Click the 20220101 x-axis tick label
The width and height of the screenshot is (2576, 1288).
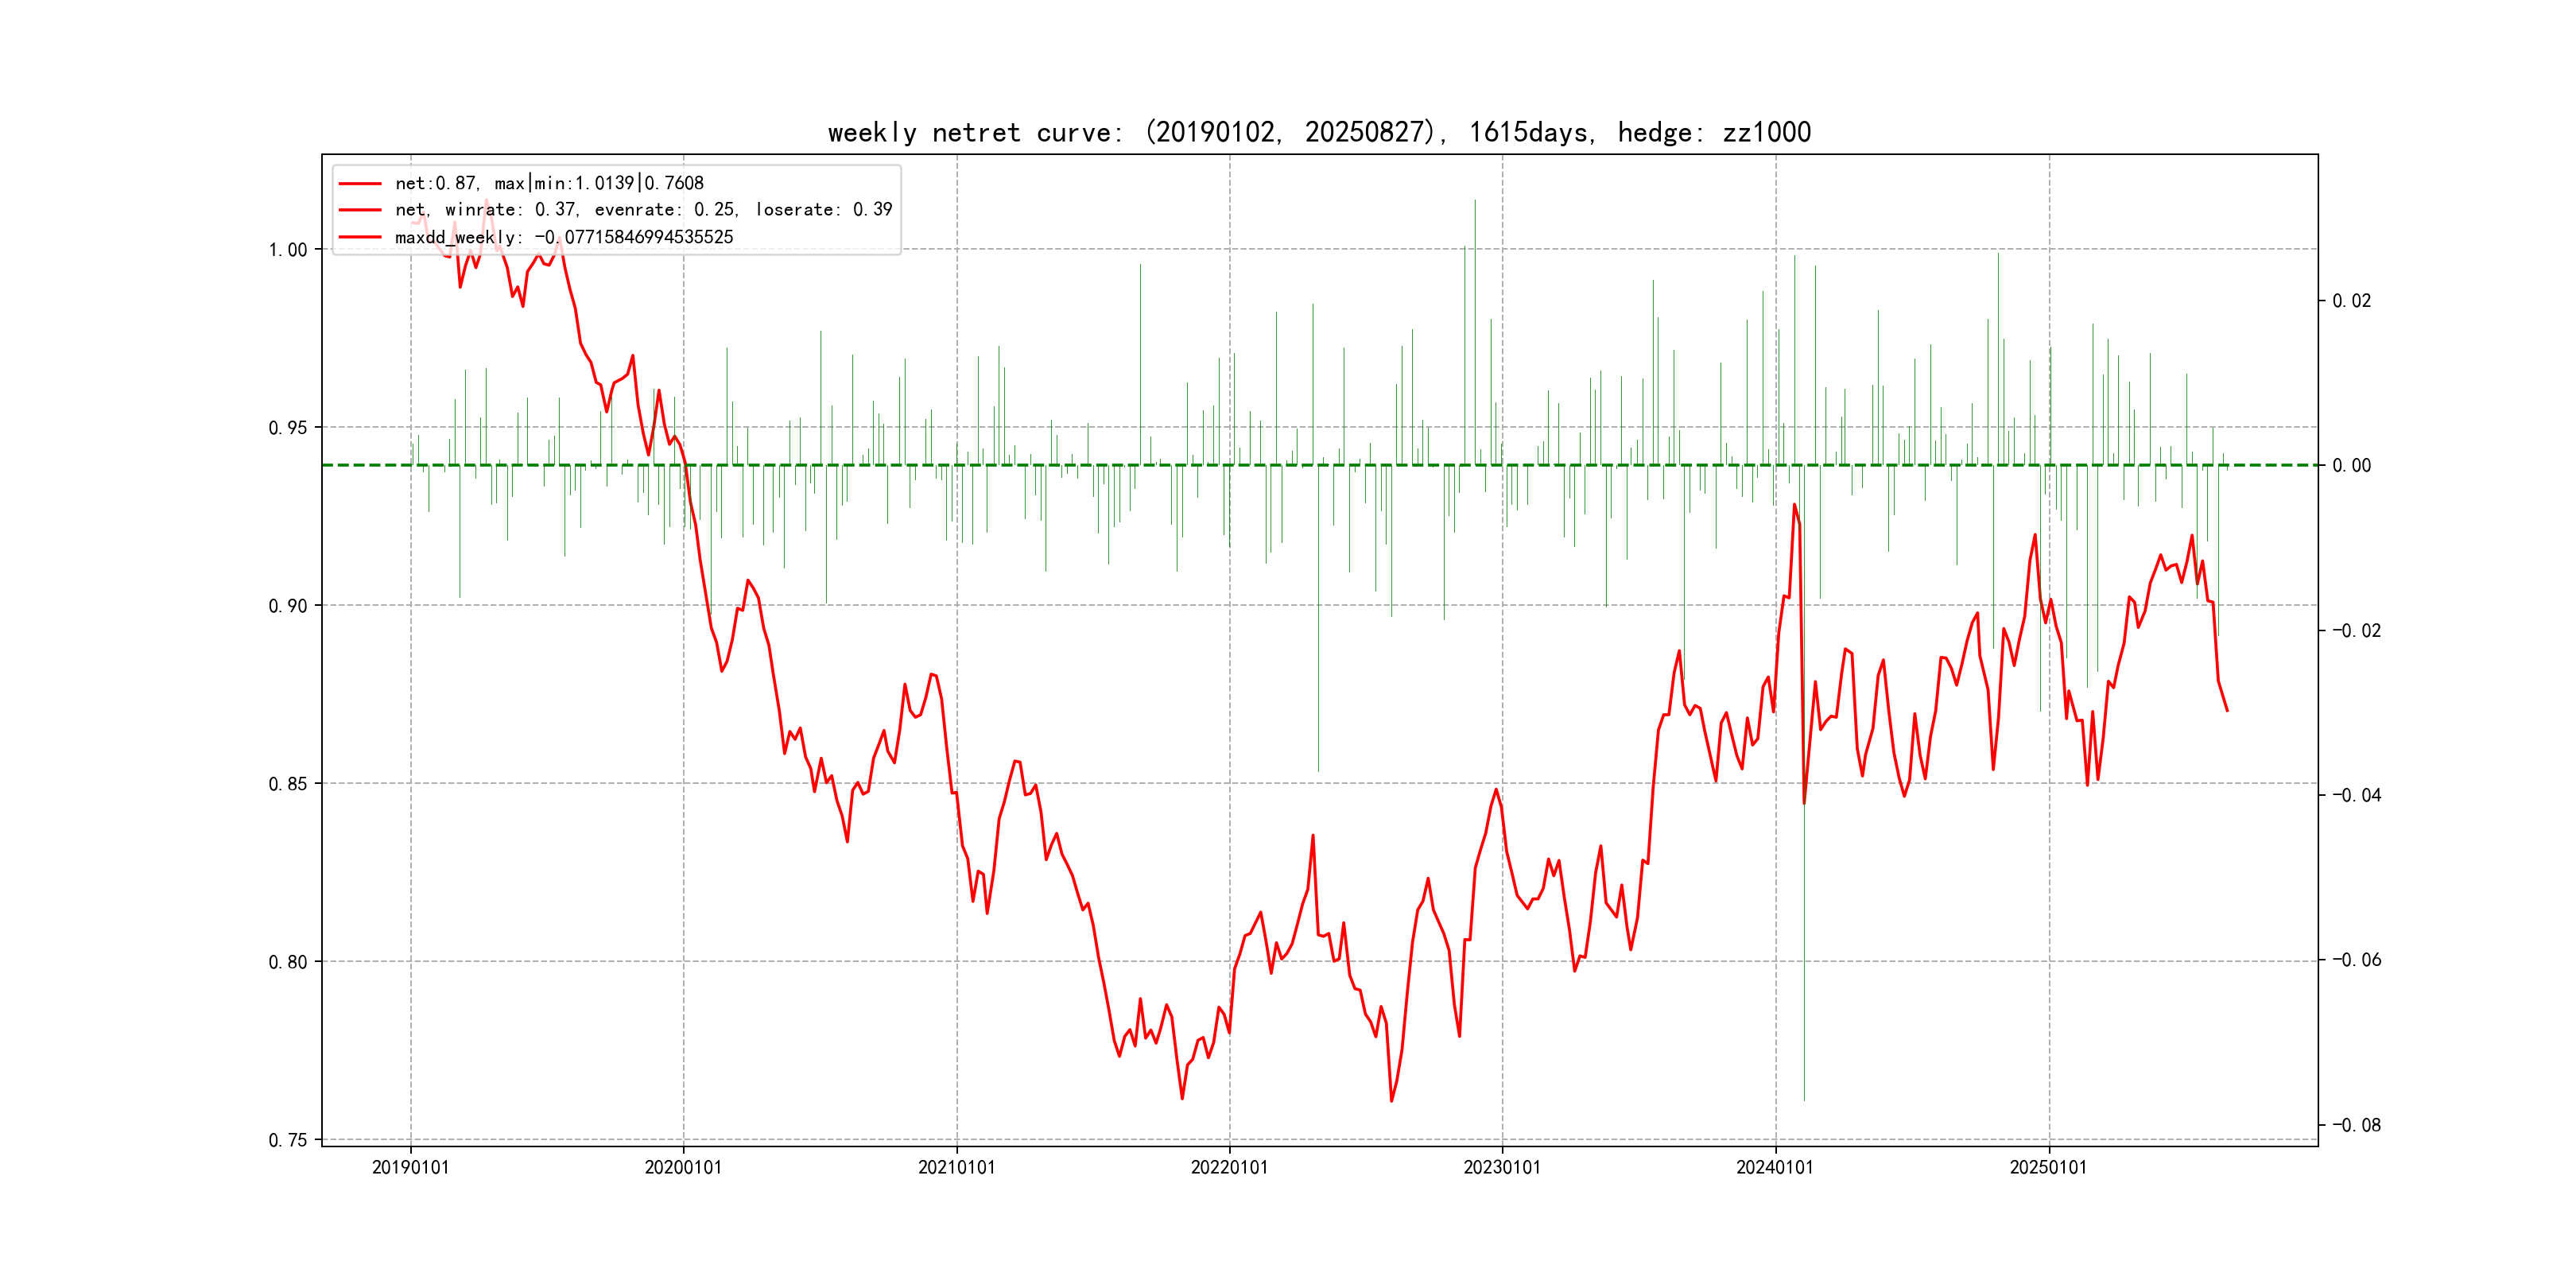(x=1229, y=1167)
